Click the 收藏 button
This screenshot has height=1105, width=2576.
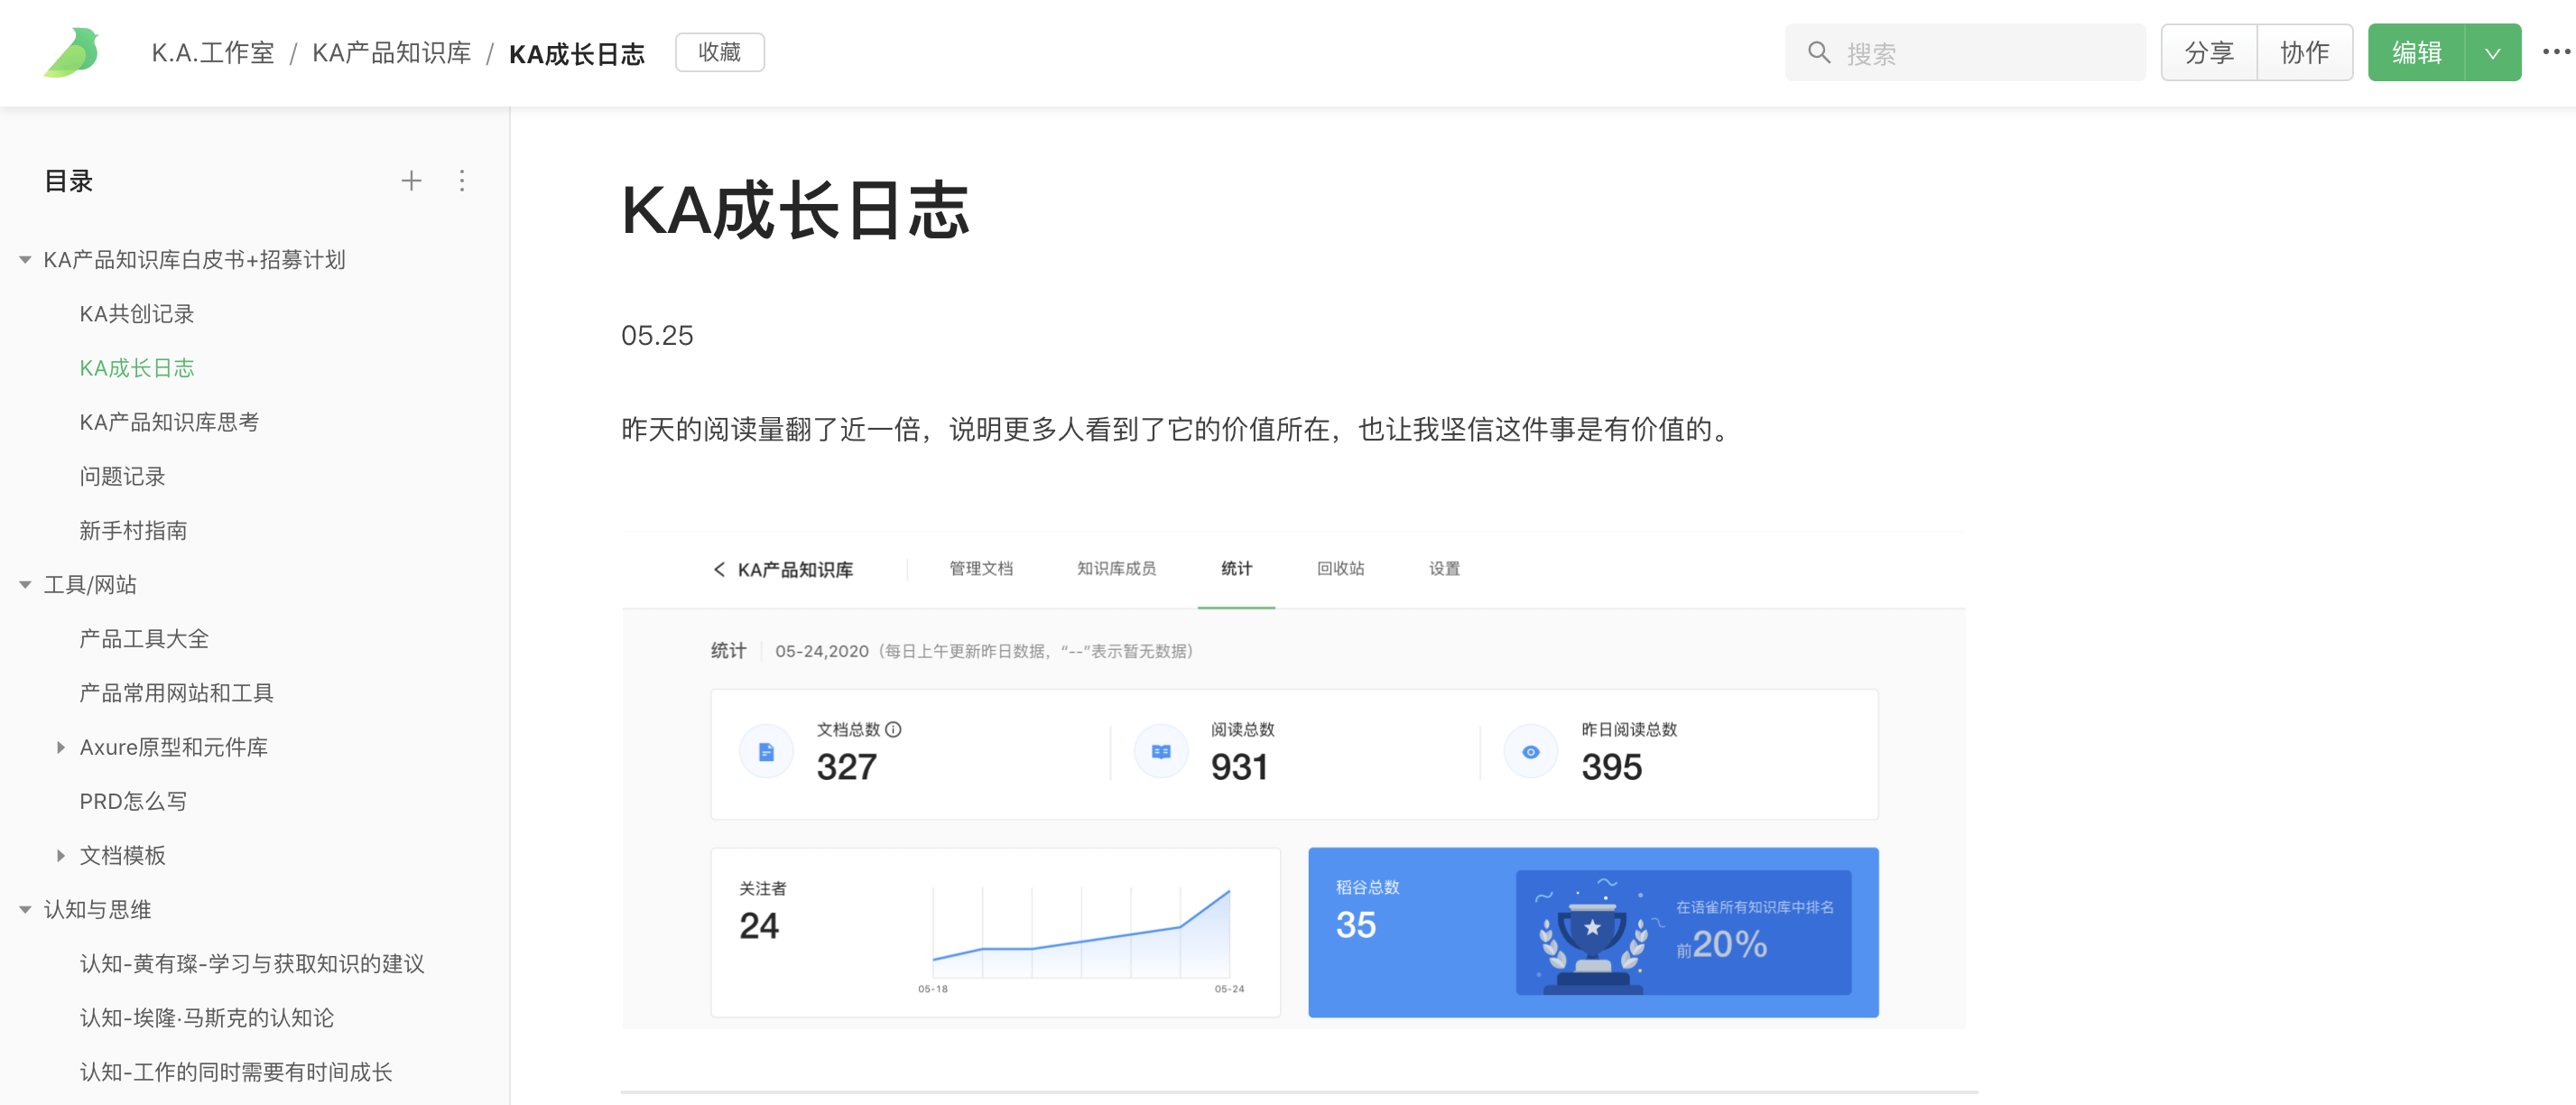719,52
